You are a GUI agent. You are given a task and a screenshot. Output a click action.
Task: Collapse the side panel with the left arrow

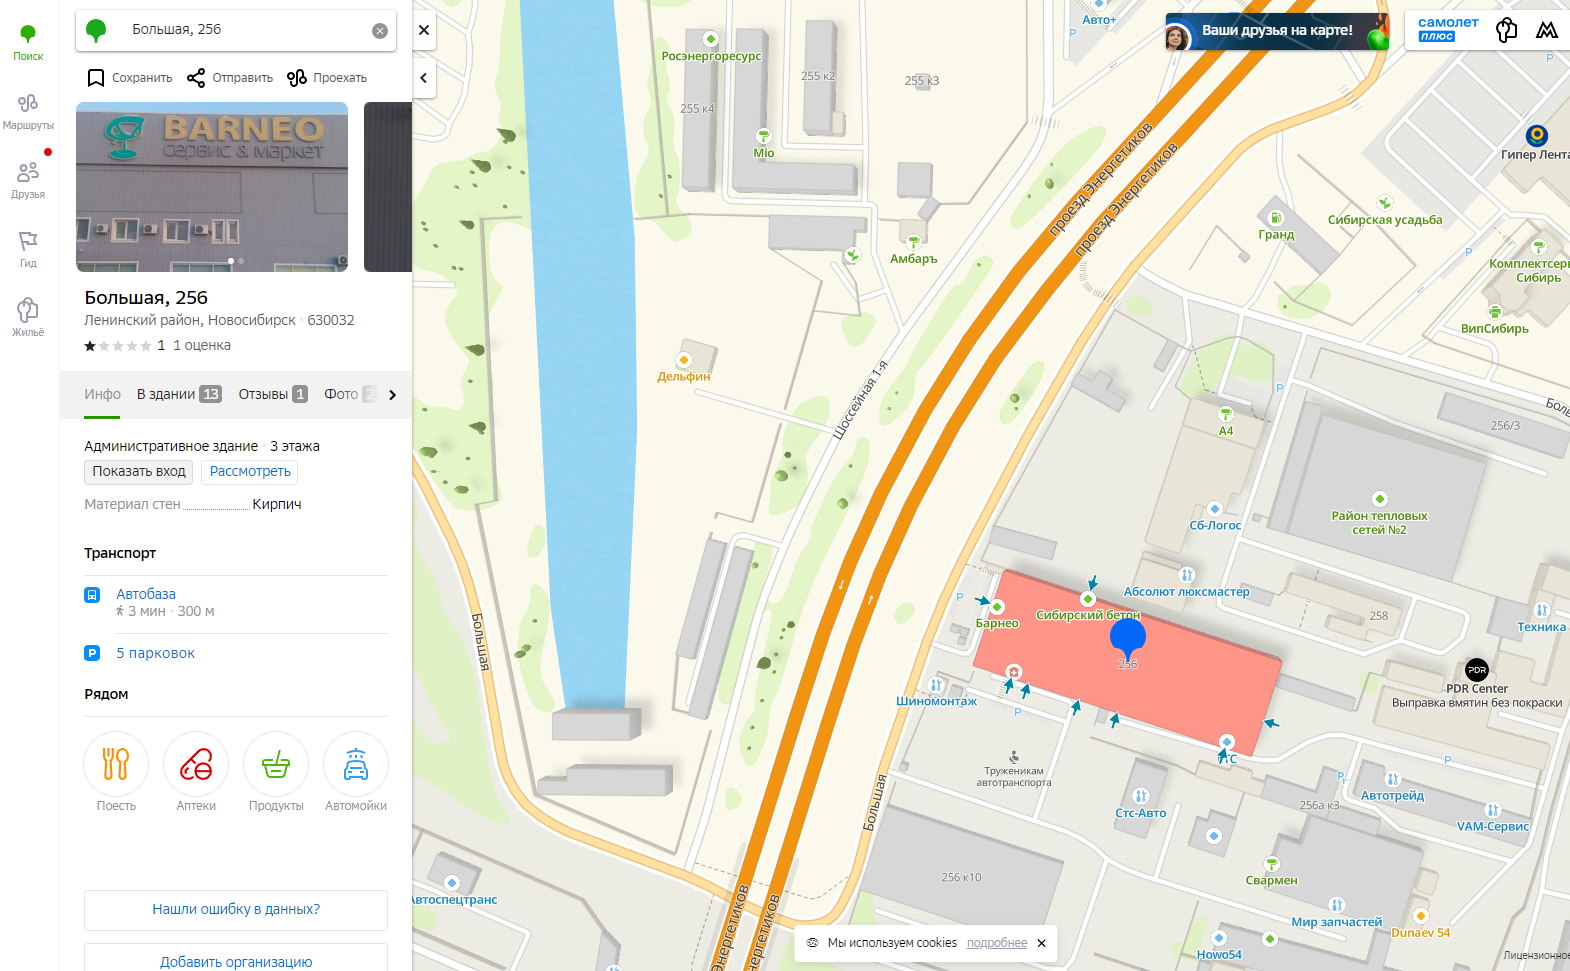tap(424, 78)
